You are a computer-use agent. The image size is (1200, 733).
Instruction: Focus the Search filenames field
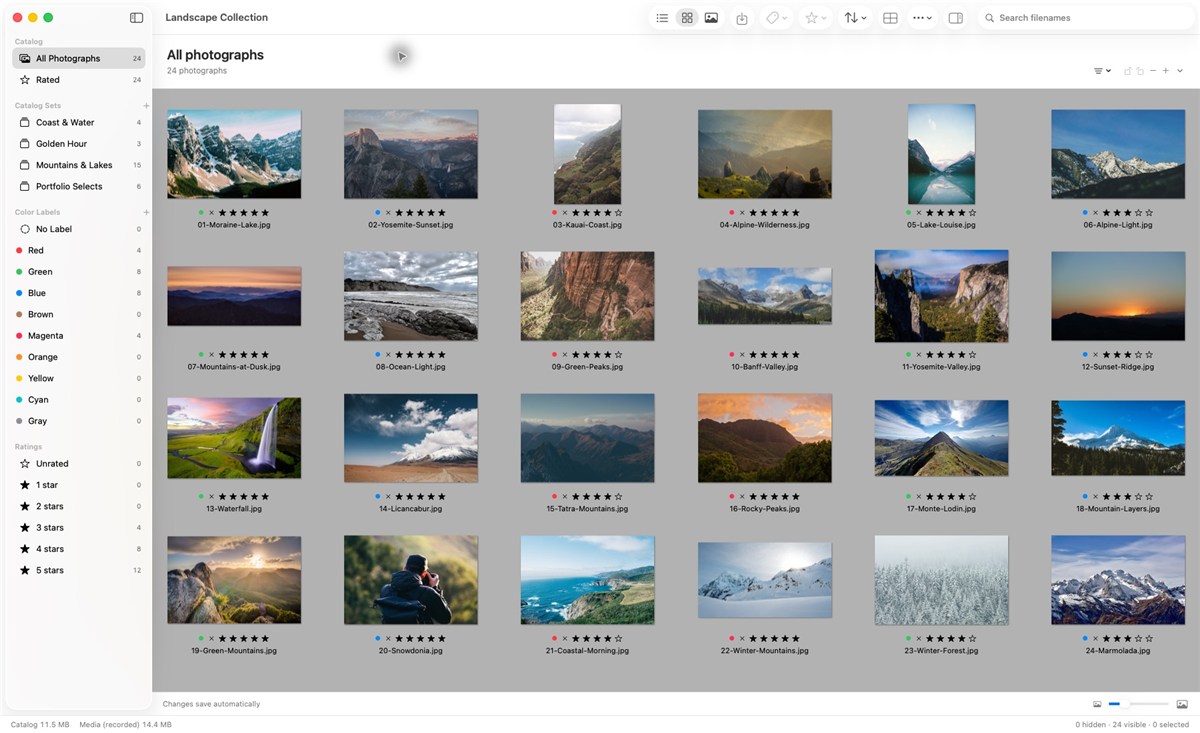[1084, 18]
